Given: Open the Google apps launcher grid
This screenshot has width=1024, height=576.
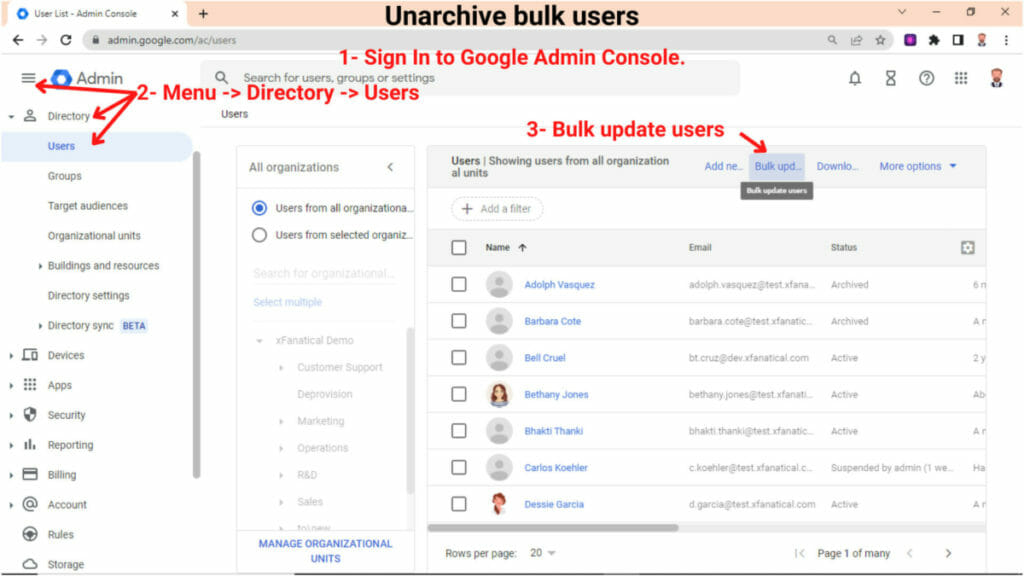Looking at the screenshot, I should coord(961,77).
